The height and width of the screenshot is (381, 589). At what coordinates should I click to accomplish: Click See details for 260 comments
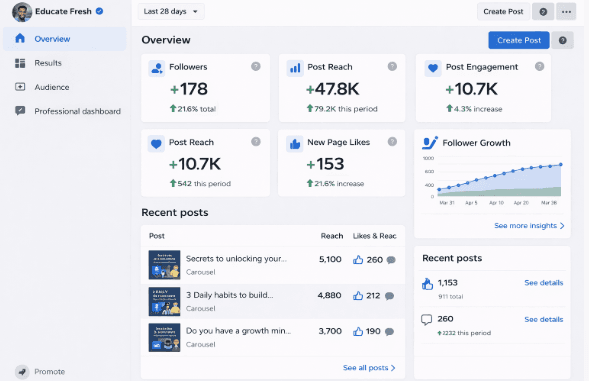(x=544, y=319)
